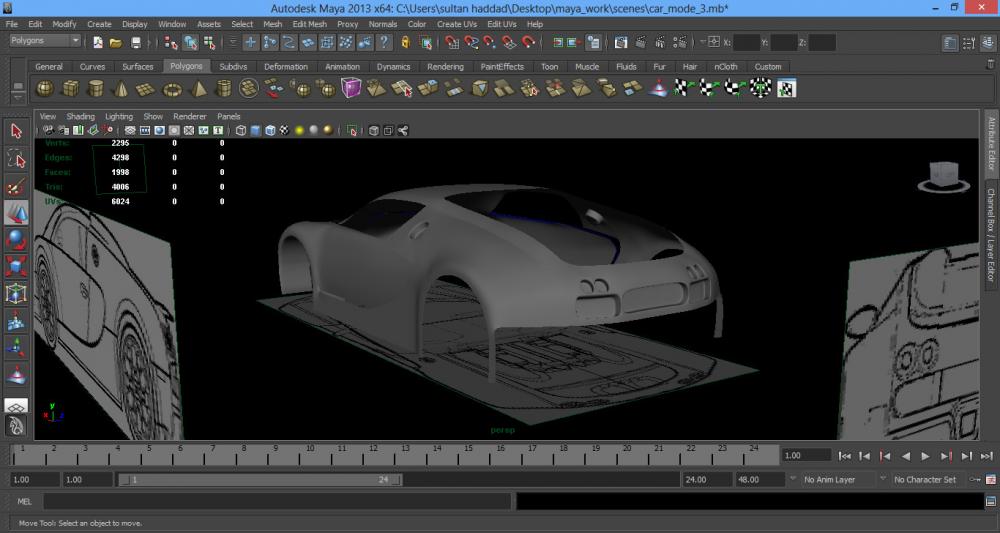Select the Paint Selection tool
Viewport: 1000px width, 533px height.
(x=16, y=186)
